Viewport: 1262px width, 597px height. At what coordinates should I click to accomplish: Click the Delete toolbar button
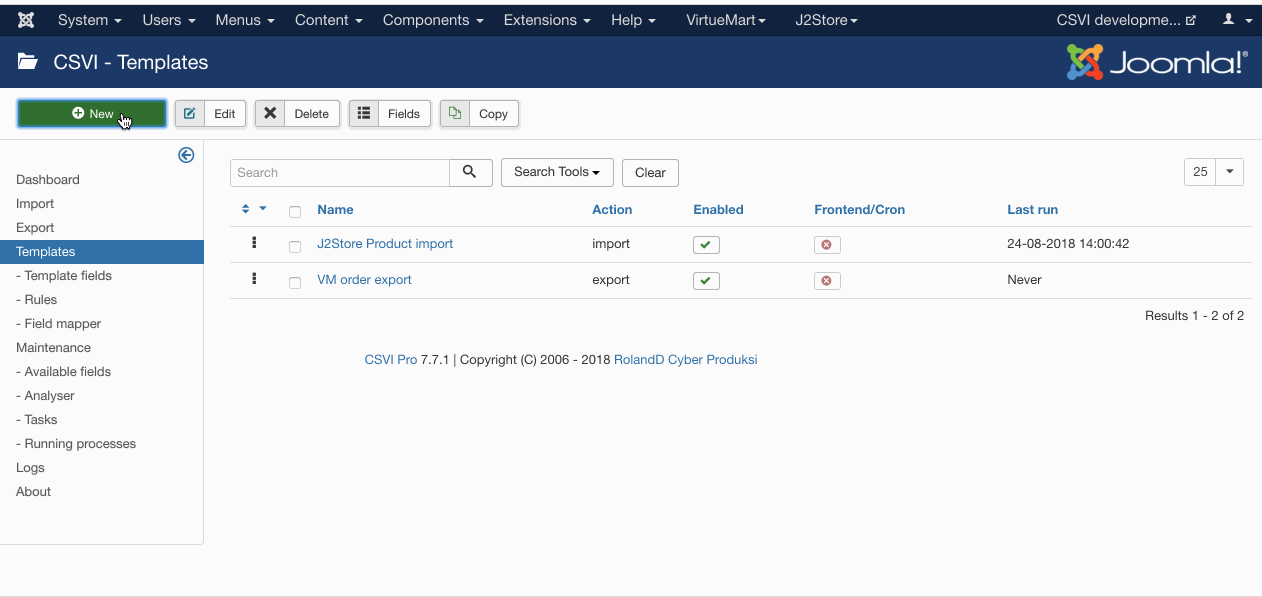(297, 114)
